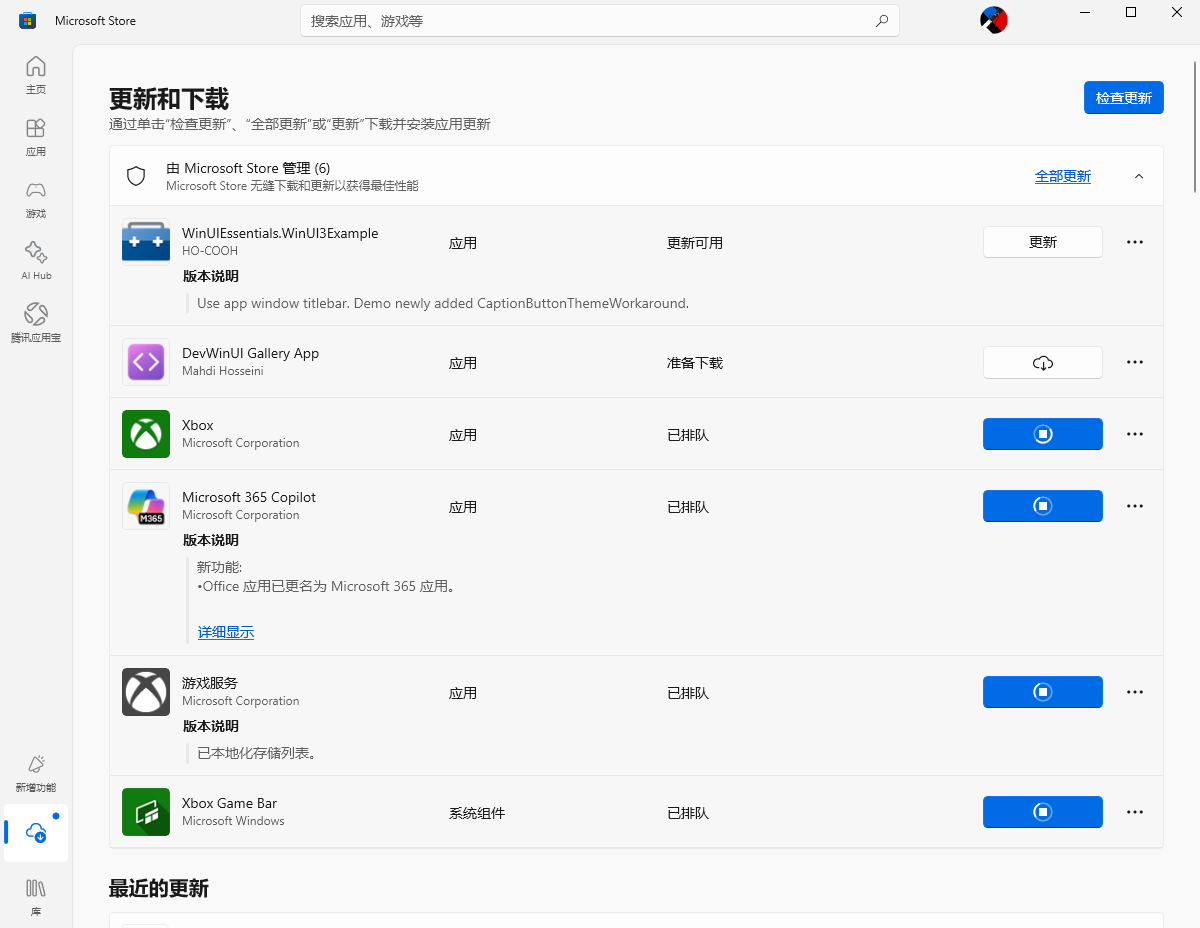Click publisher name HO-COOH
Screen dimensions: 1200x928
[210, 251]
